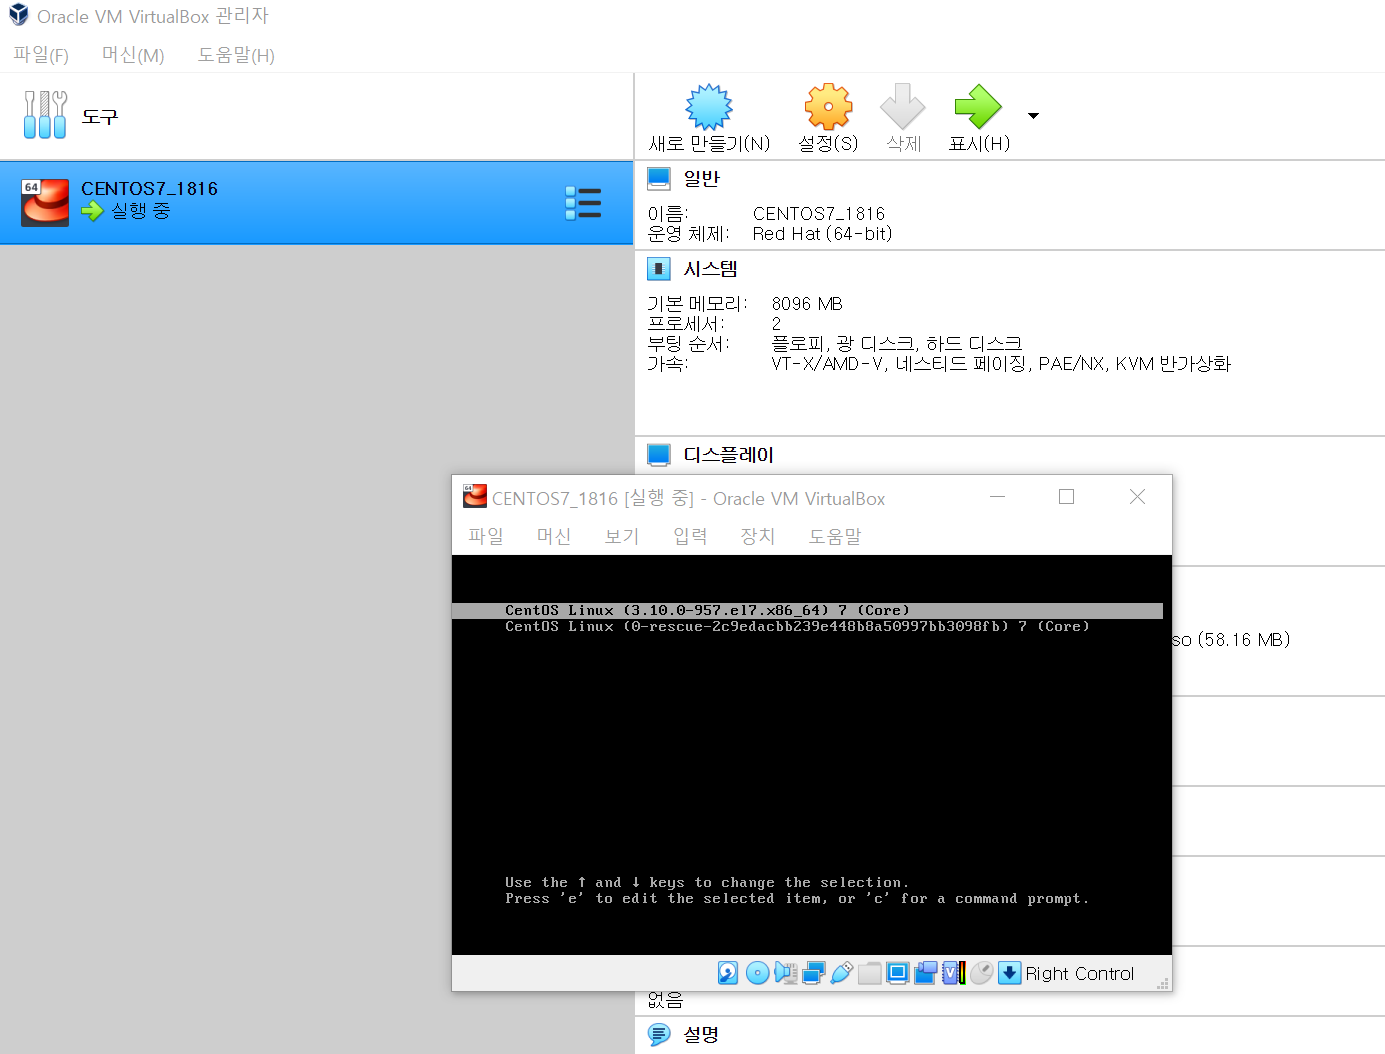Select CentOS Linux 0-rescue boot entry
1385x1054 pixels.
[797, 627]
